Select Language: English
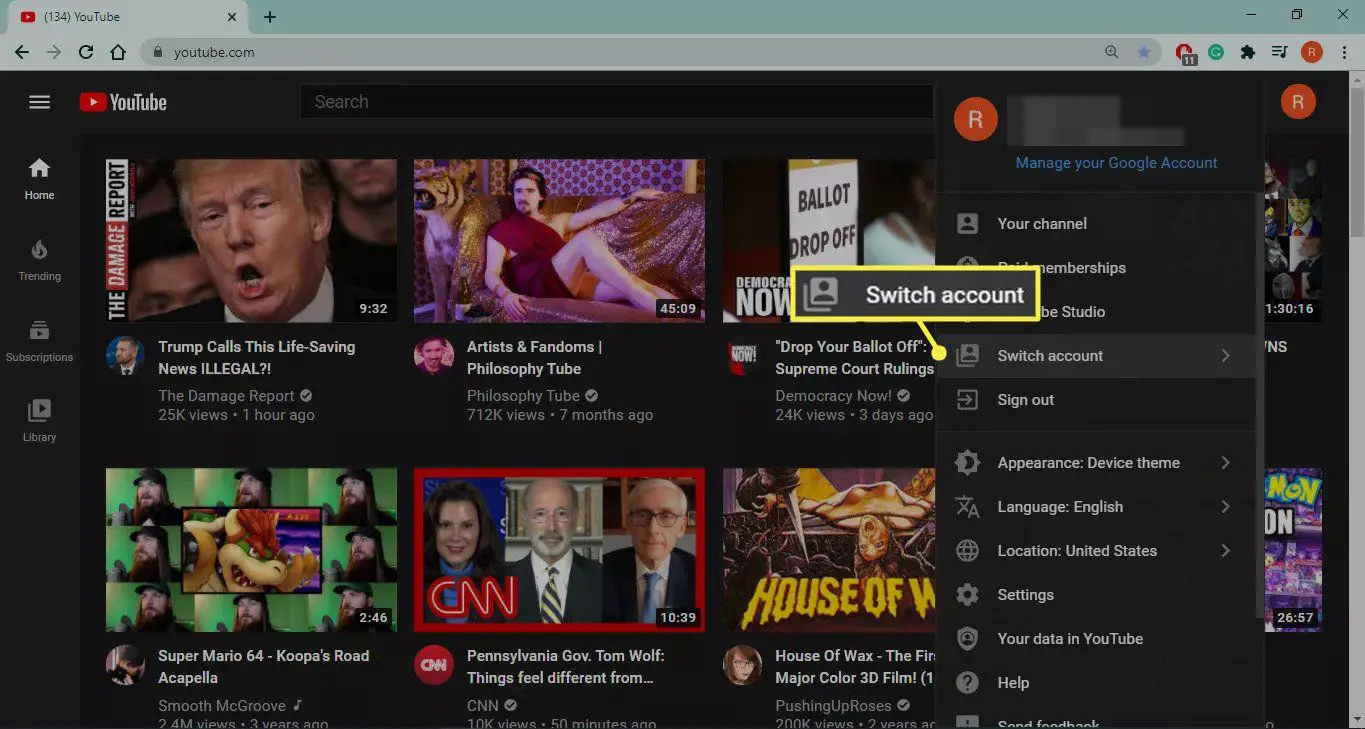 tap(1095, 507)
